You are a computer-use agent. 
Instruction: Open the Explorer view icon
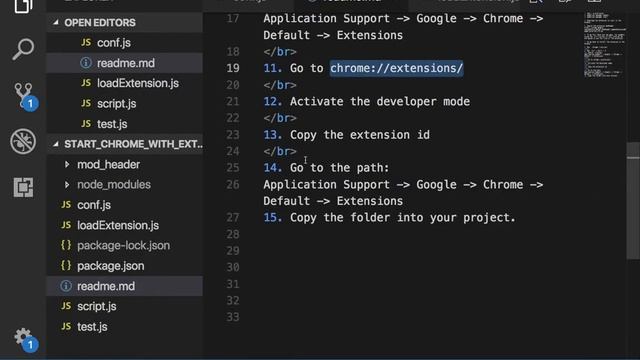click(23, 6)
